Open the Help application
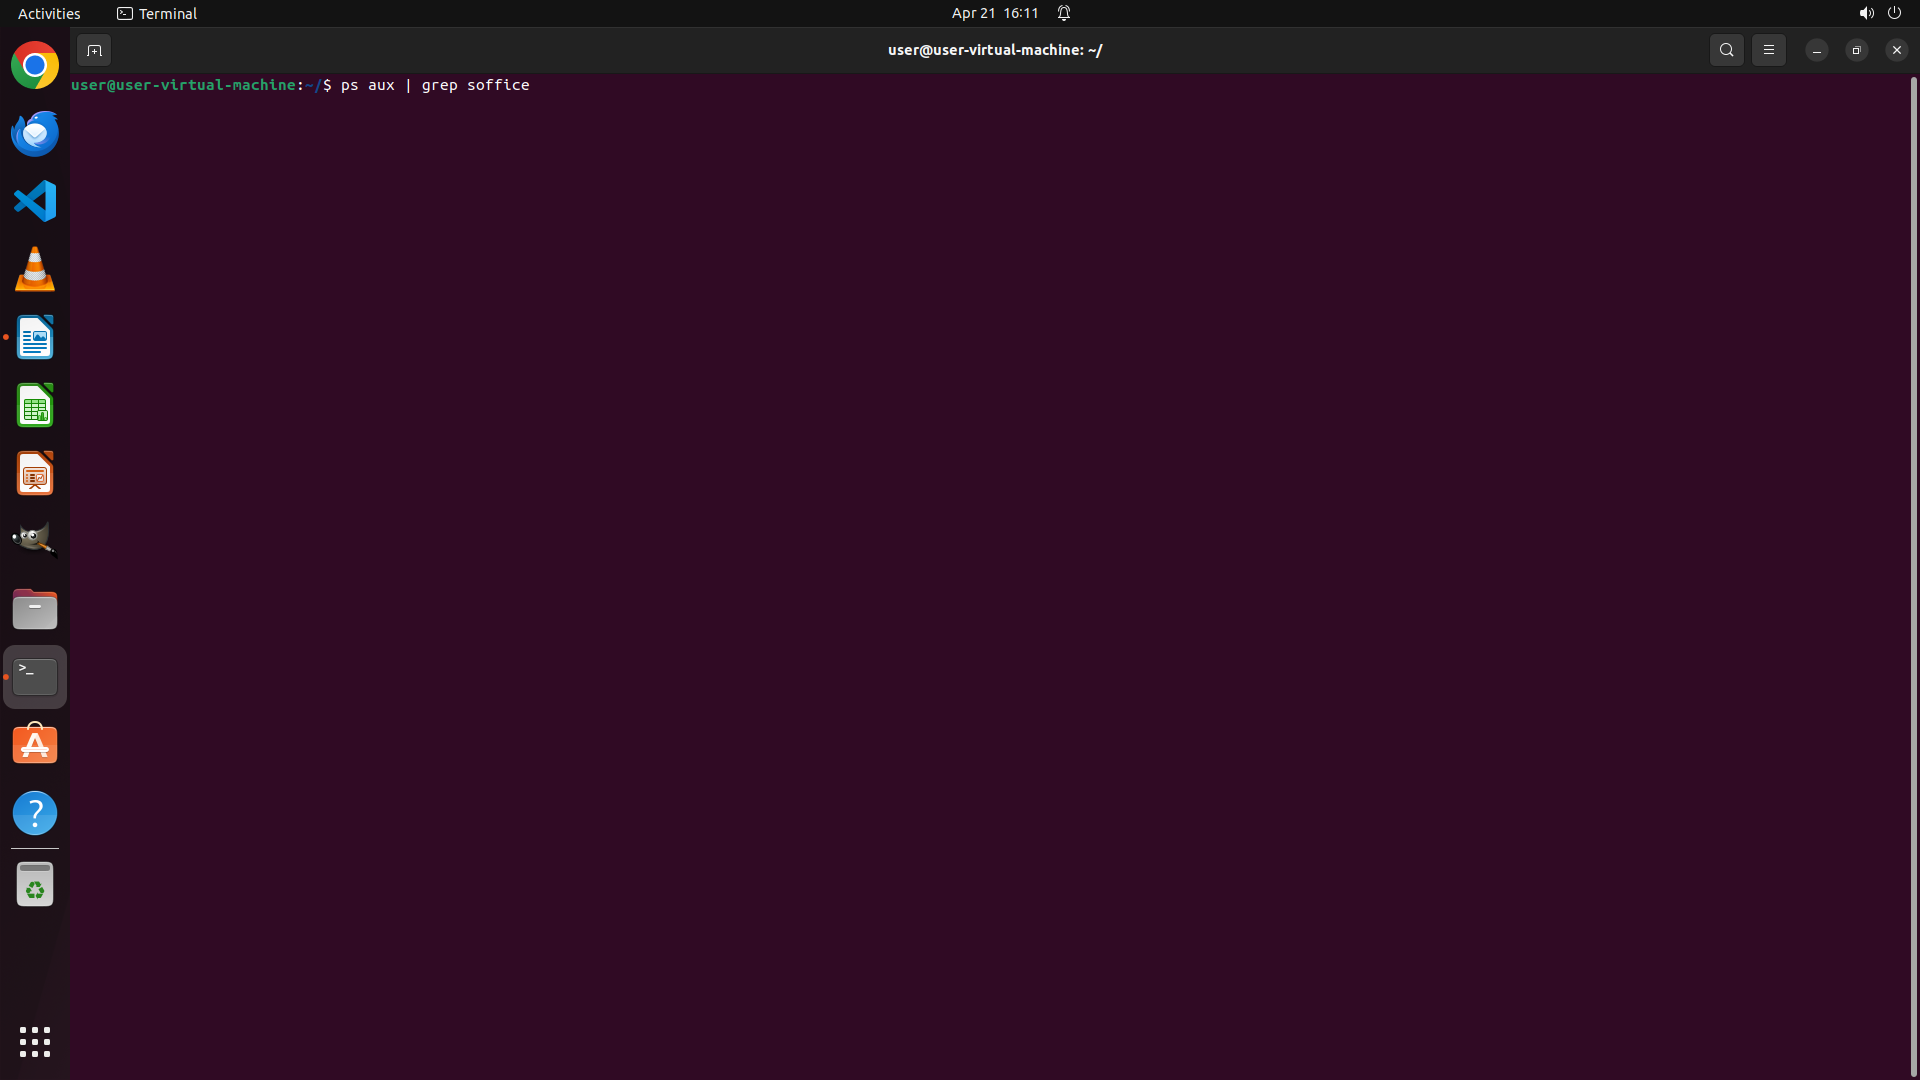Screen dimensions: 1920x1080 [35, 813]
